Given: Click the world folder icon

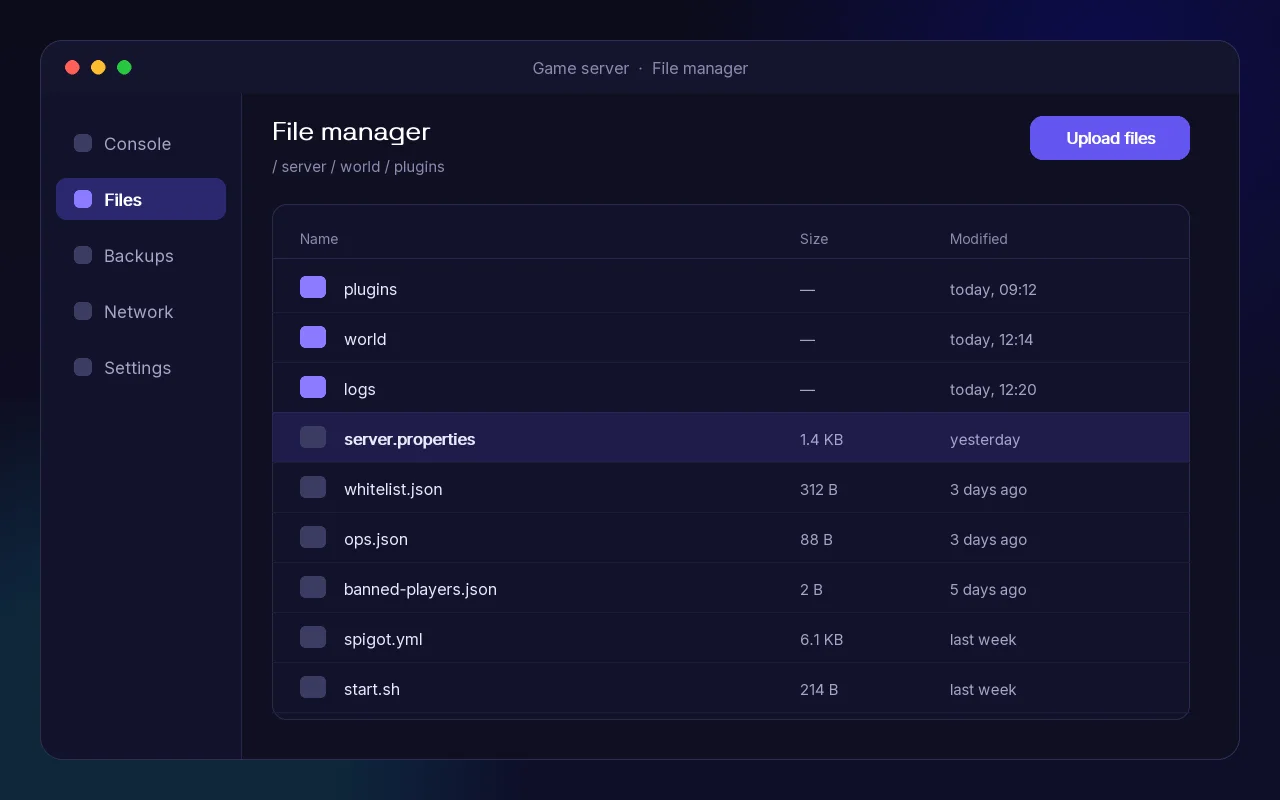Looking at the screenshot, I should pos(313,337).
